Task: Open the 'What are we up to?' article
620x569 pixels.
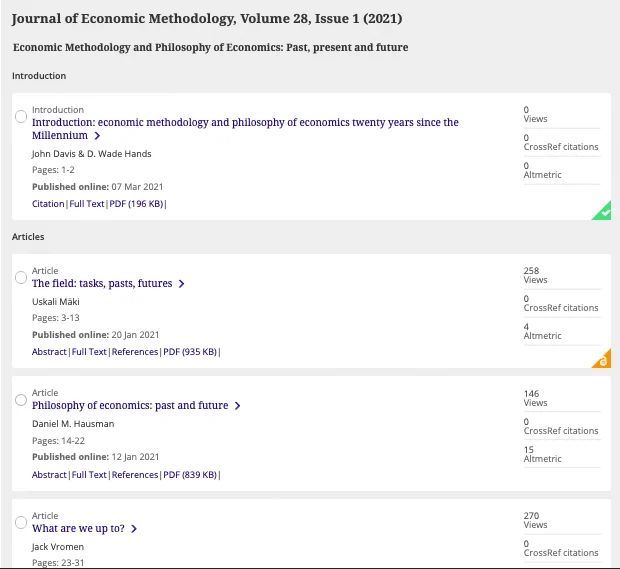Action: [x=78, y=528]
